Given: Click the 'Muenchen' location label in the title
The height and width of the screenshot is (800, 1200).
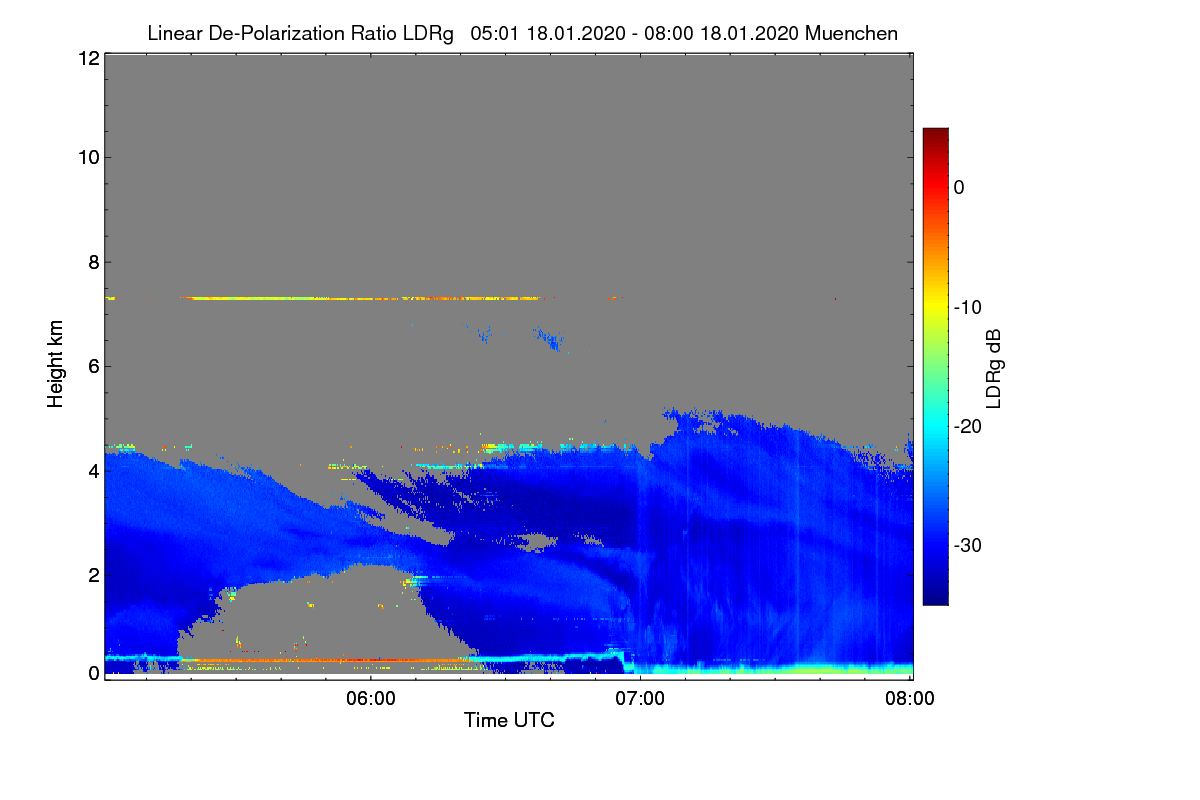Looking at the screenshot, I should pos(851,33).
